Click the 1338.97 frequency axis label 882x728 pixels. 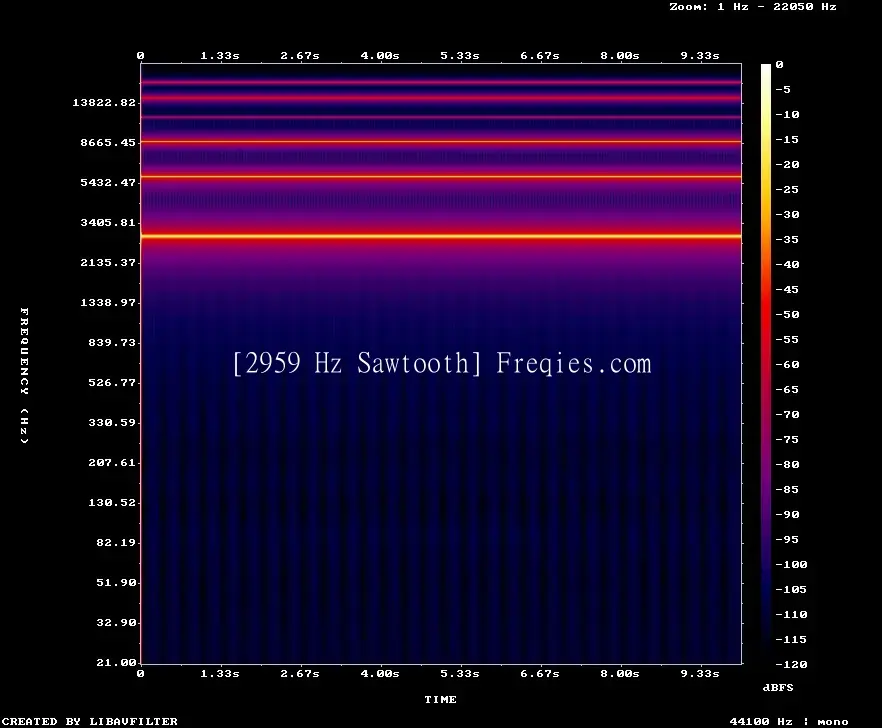click(x=108, y=302)
